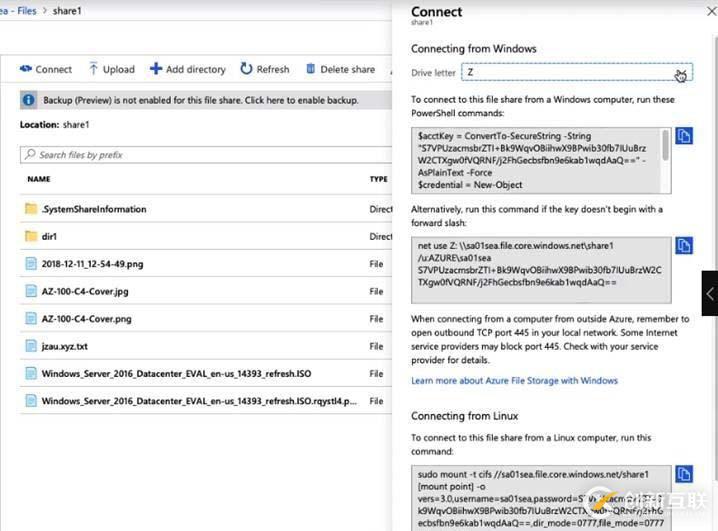Click the Add directory plus icon
The height and width of the screenshot is (531, 718).
click(x=156, y=69)
